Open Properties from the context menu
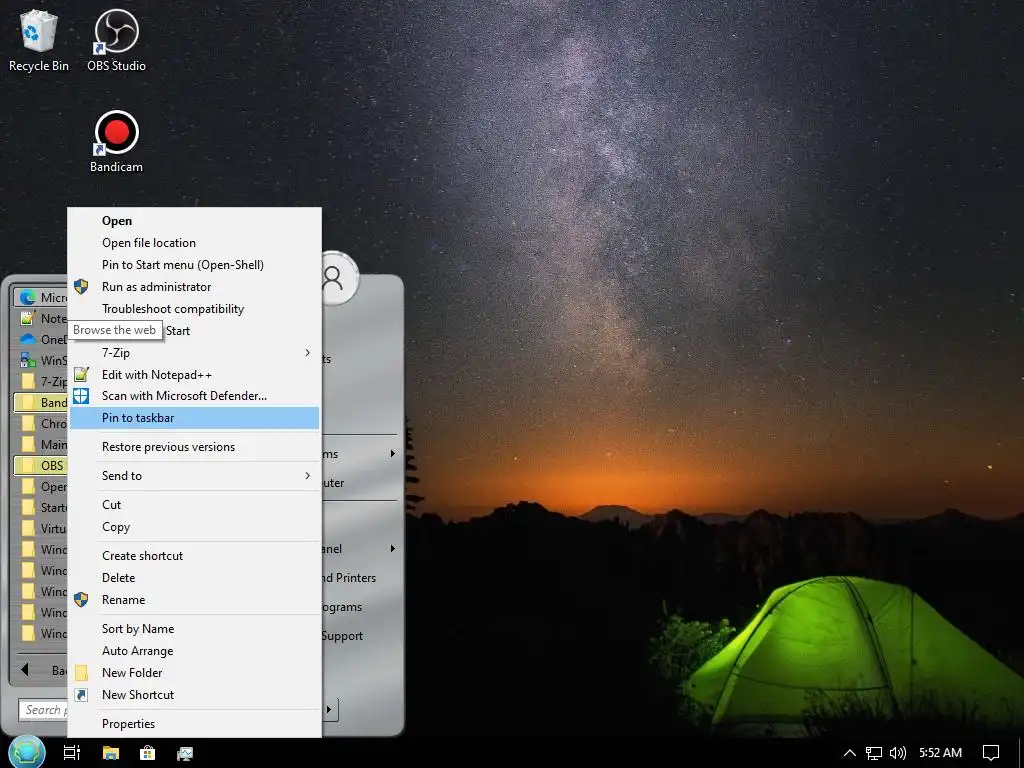 coord(194,724)
